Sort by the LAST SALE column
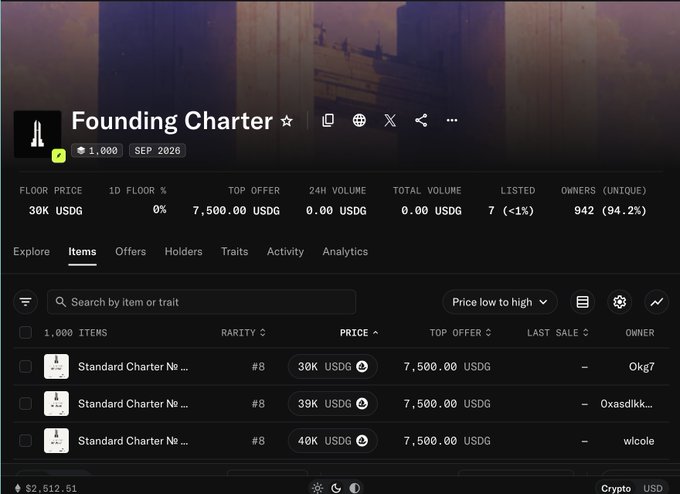The height and width of the screenshot is (494, 680). (558, 333)
